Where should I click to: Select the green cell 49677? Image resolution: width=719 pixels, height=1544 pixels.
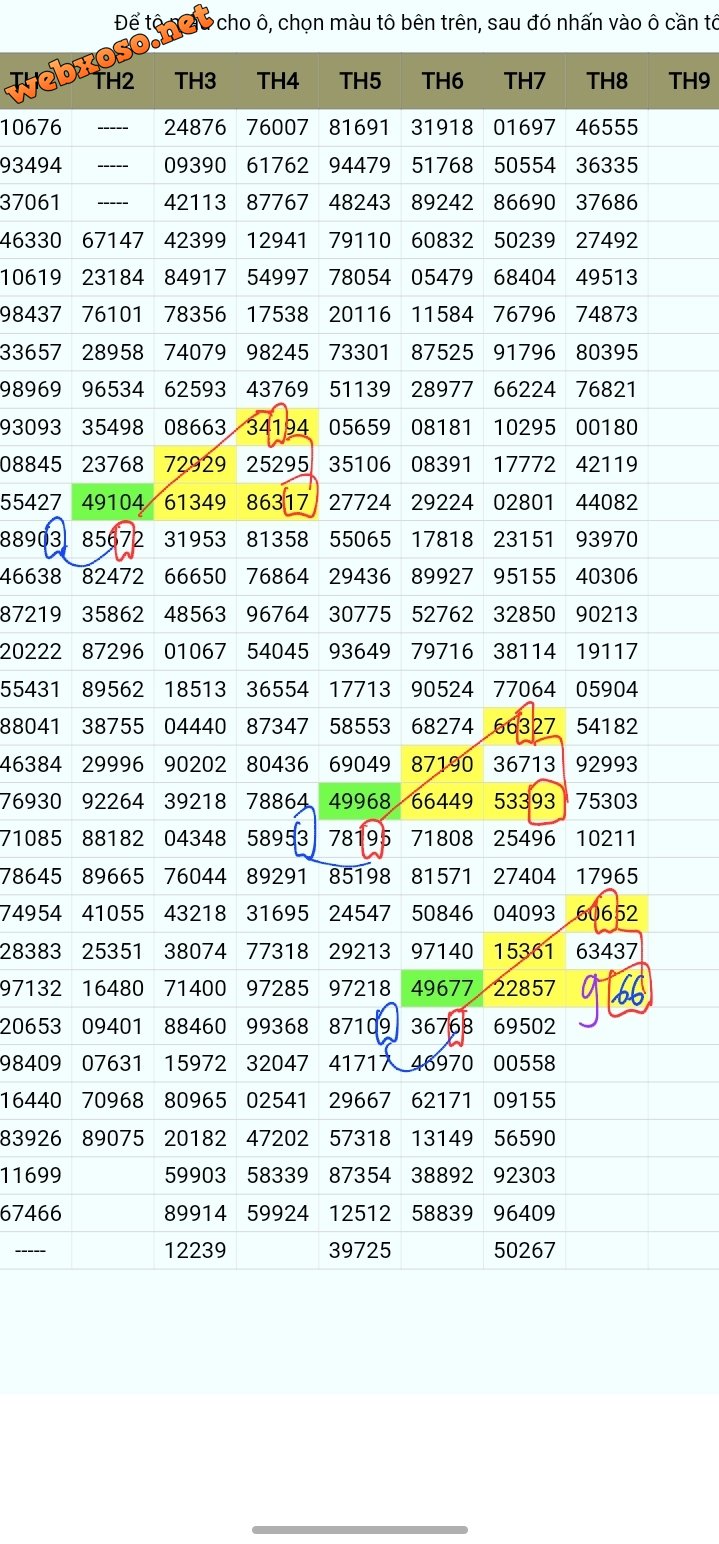pos(442,988)
